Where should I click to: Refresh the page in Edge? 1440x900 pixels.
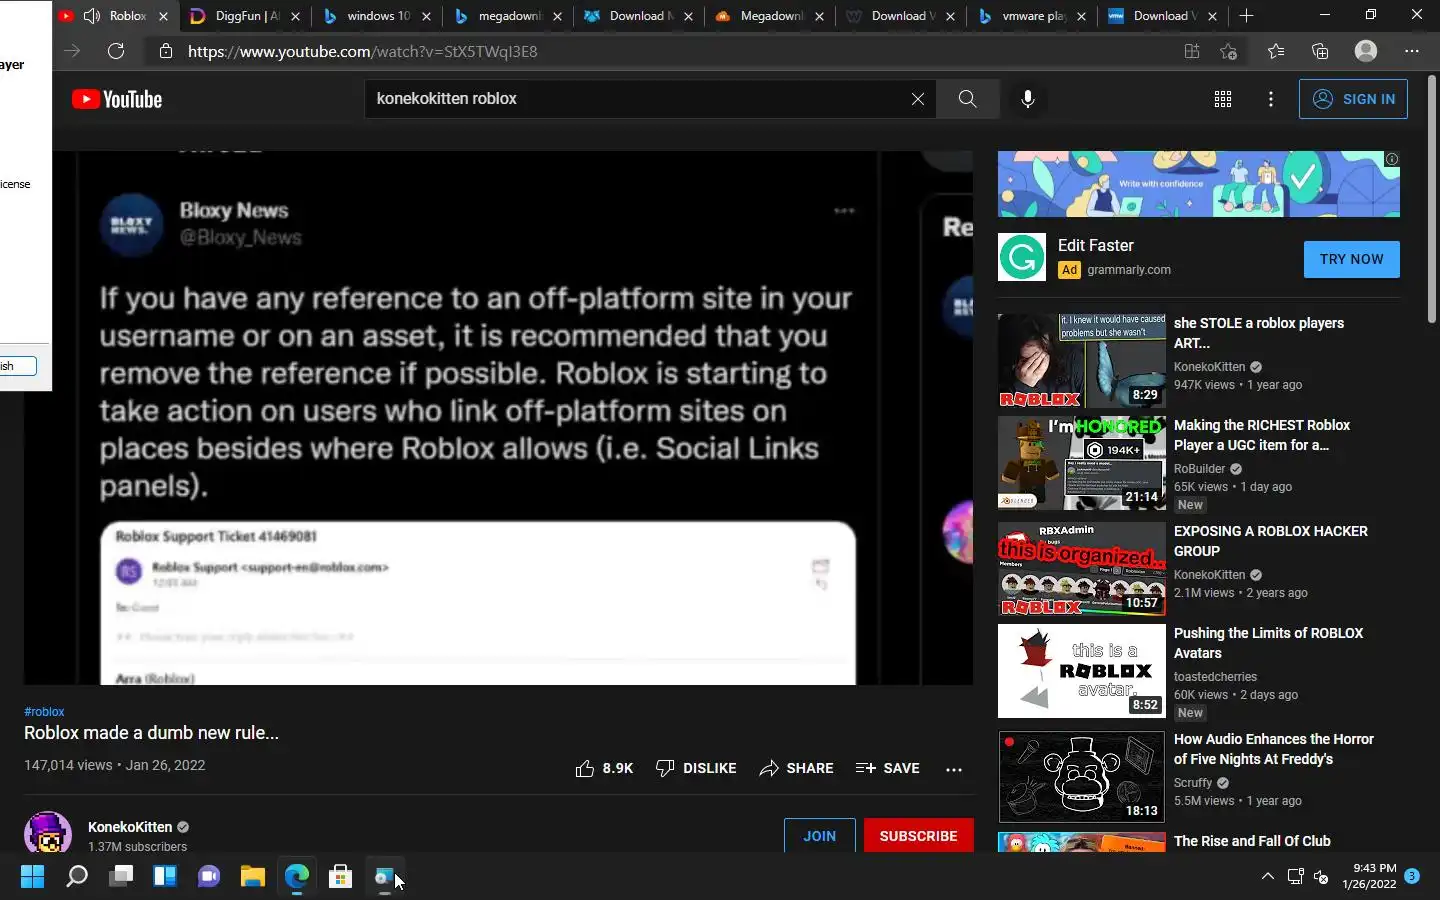click(116, 51)
